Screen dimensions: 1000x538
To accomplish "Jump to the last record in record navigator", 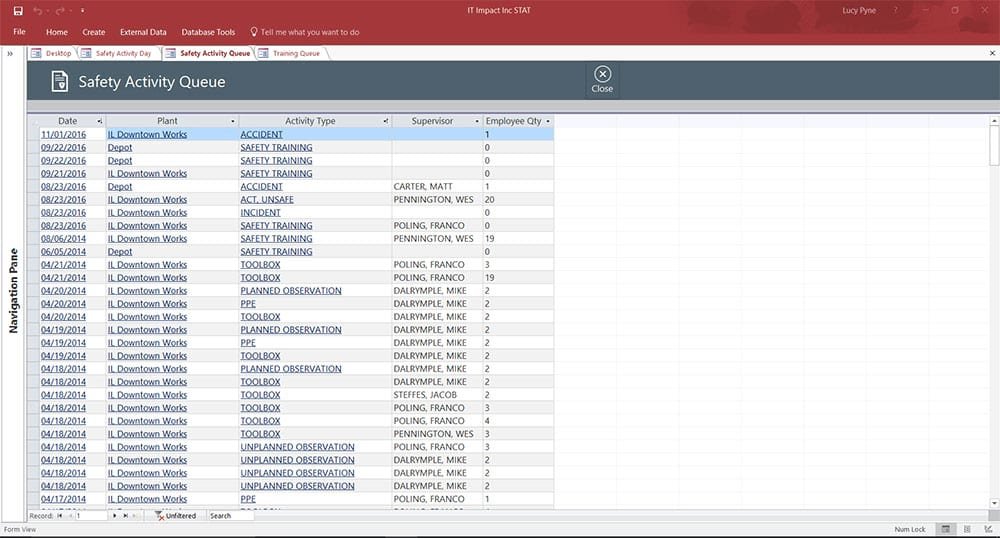I will (x=126, y=516).
